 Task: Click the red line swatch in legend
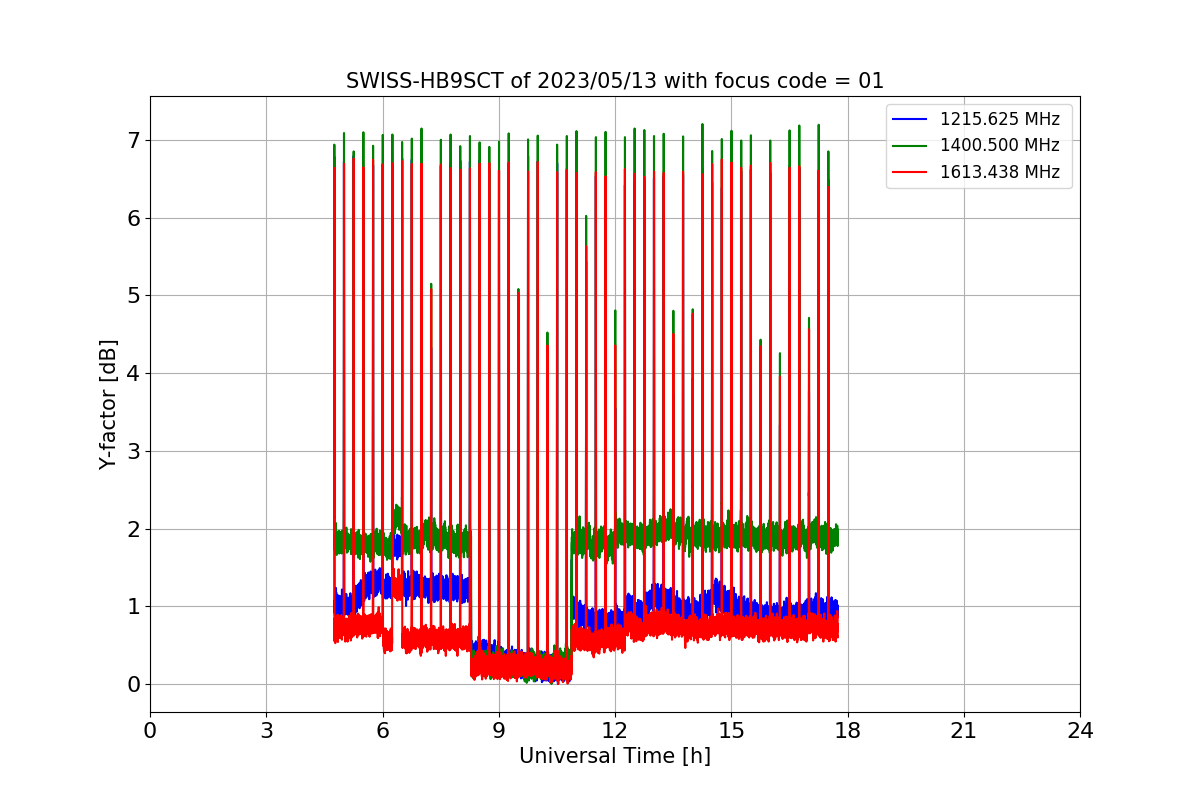[x=911, y=172]
